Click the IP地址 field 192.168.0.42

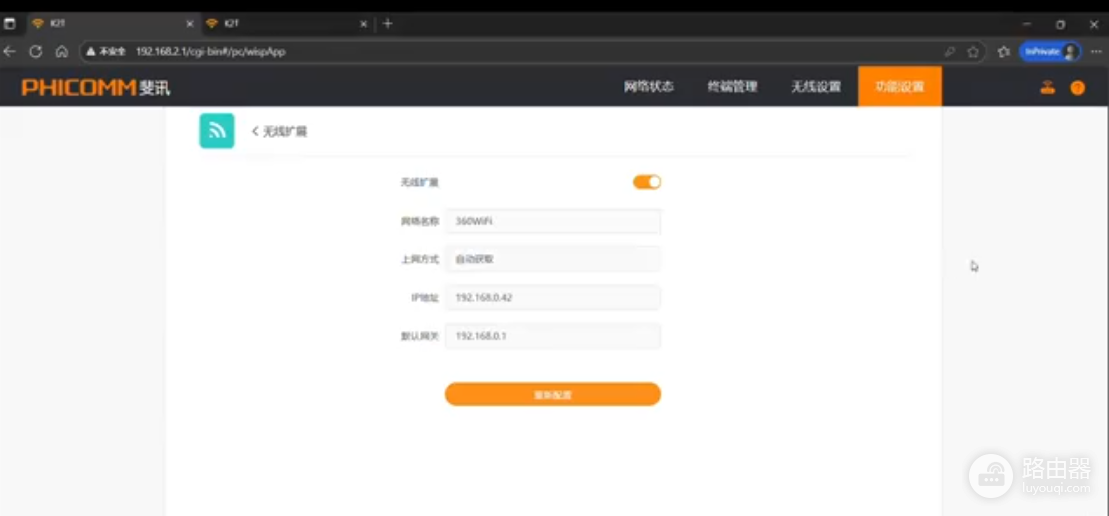point(552,298)
